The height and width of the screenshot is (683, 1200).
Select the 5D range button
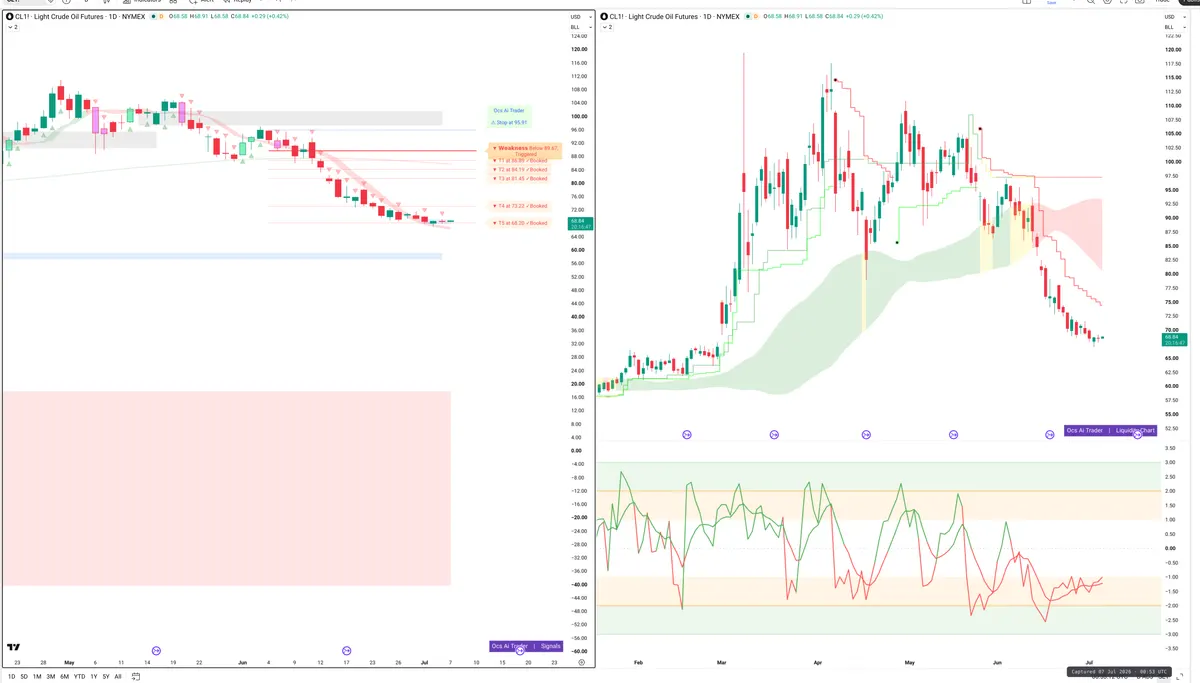23,676
